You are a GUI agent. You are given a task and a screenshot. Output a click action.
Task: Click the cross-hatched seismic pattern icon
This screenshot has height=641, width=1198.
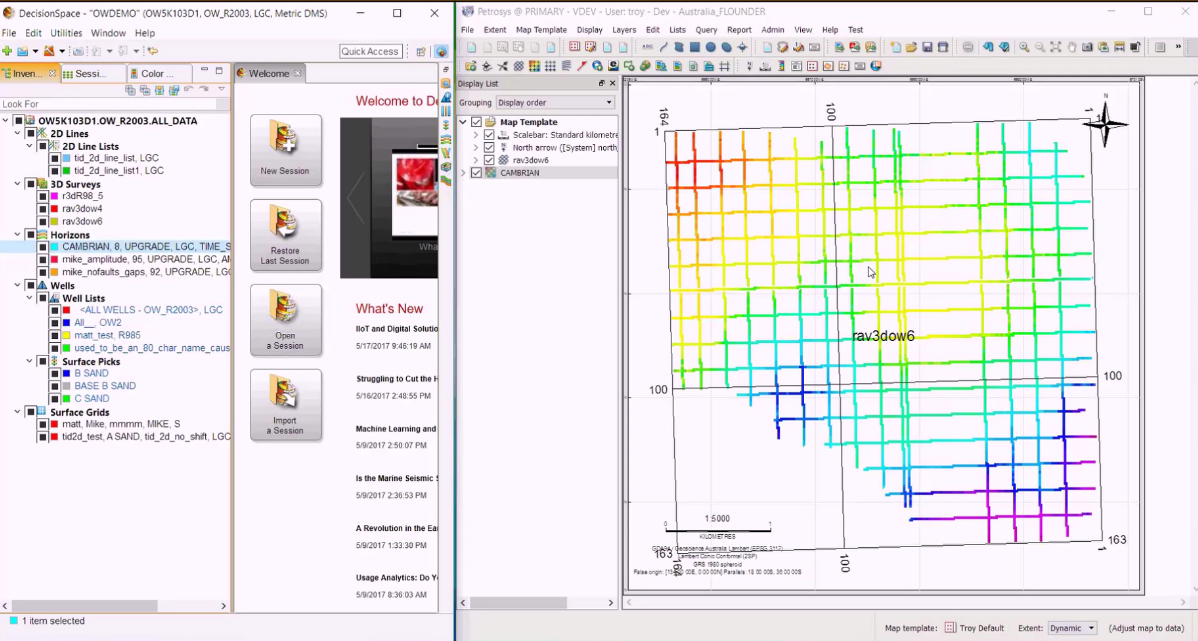[519, 66]
